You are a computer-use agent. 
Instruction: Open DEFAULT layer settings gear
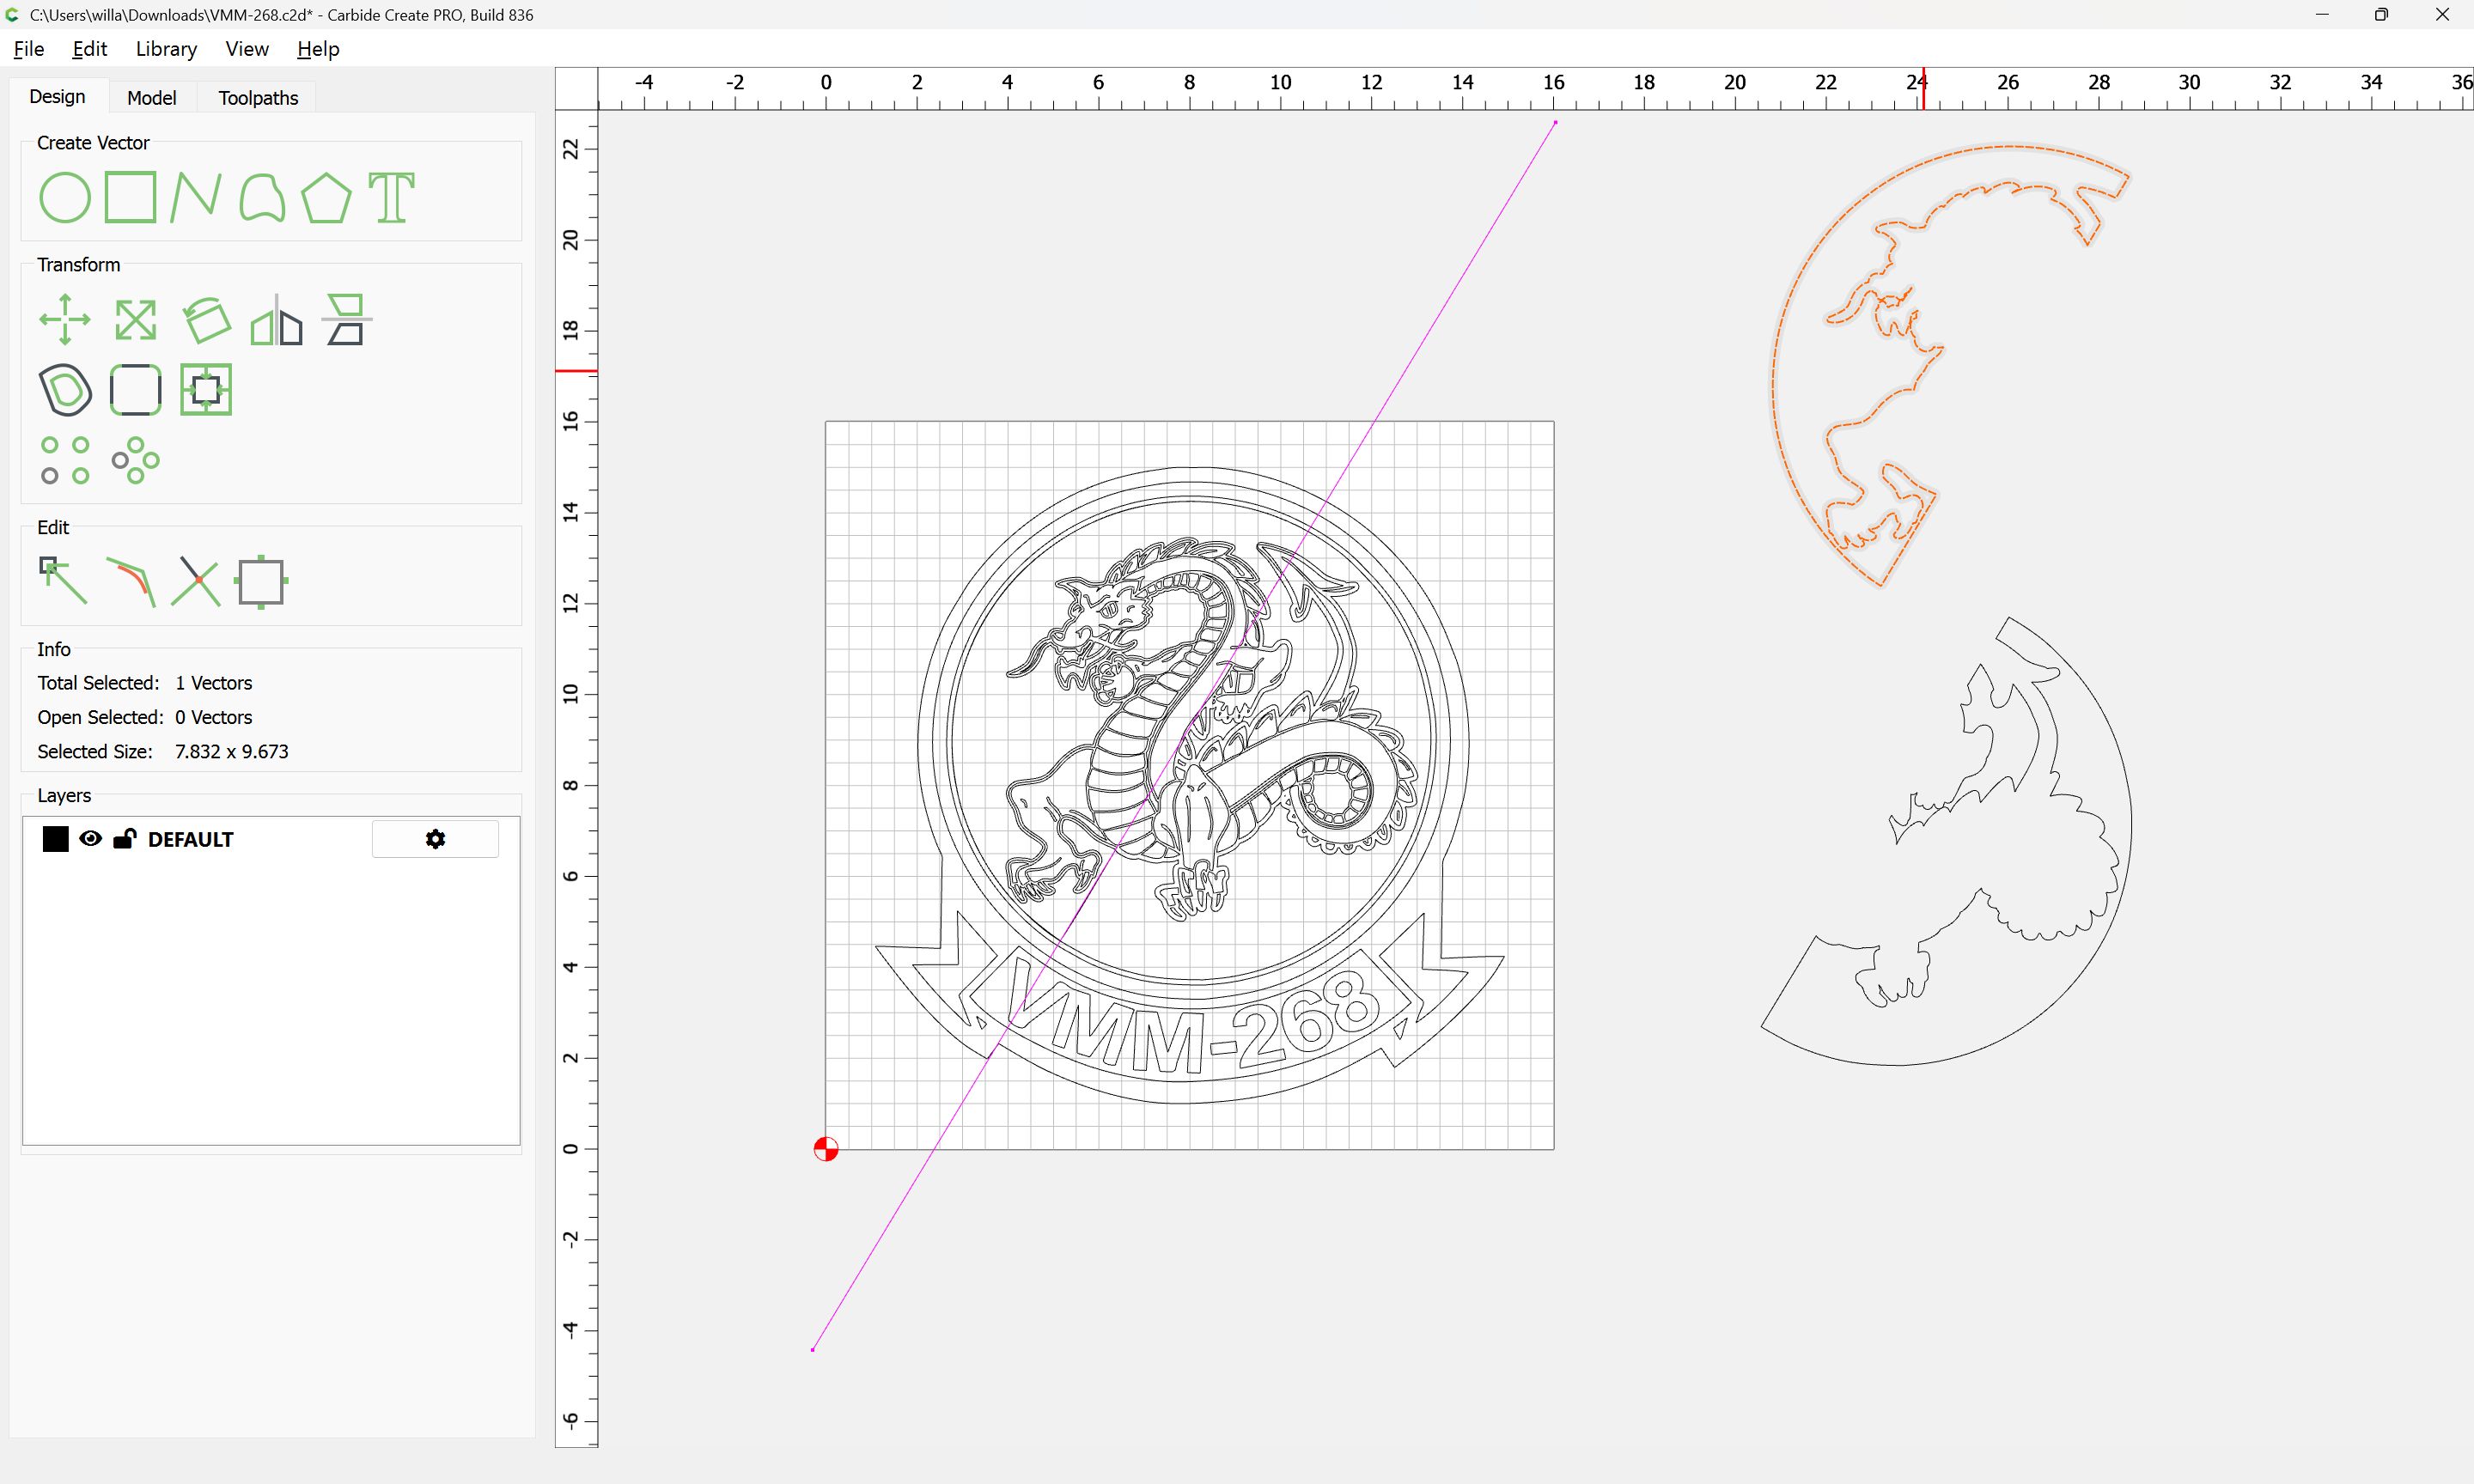(435, 839)
